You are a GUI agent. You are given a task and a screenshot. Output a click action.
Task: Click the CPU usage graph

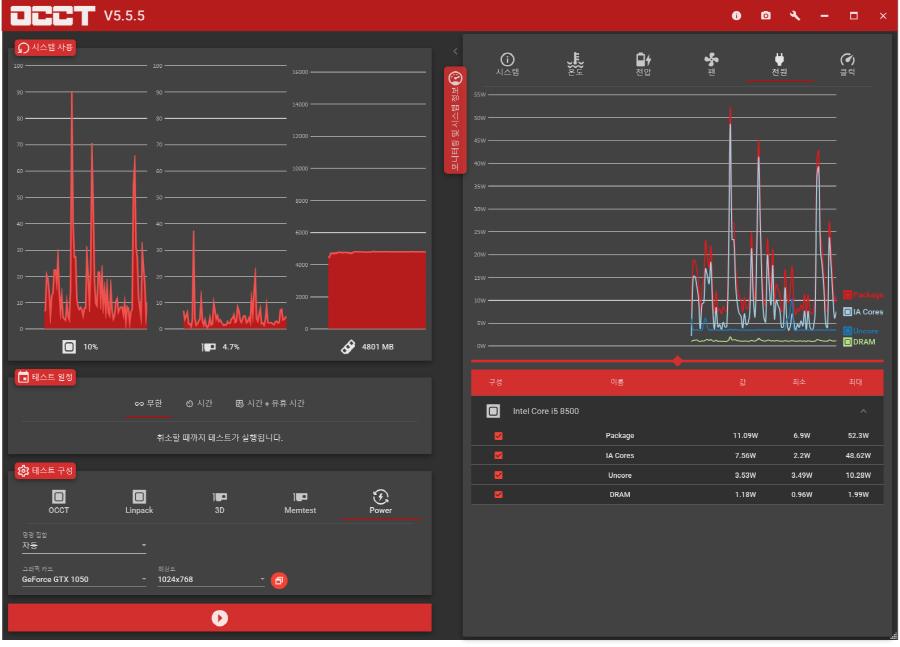point(85,197)
